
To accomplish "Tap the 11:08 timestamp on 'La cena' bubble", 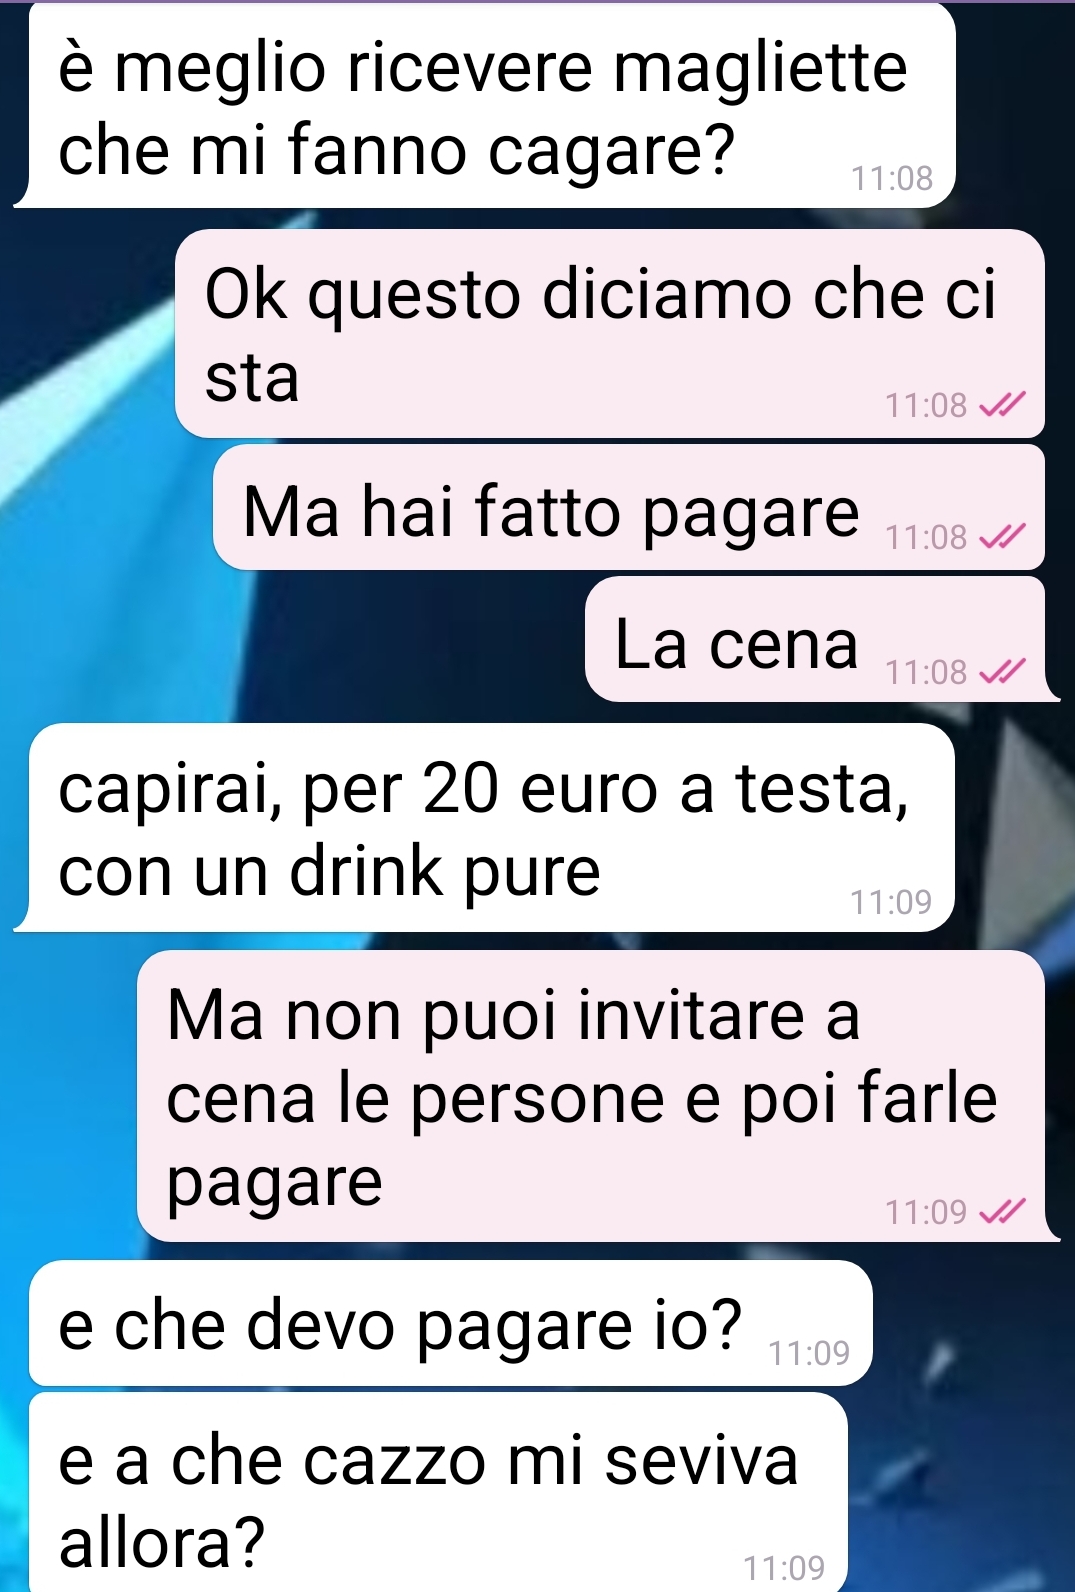I will [926, 672].
